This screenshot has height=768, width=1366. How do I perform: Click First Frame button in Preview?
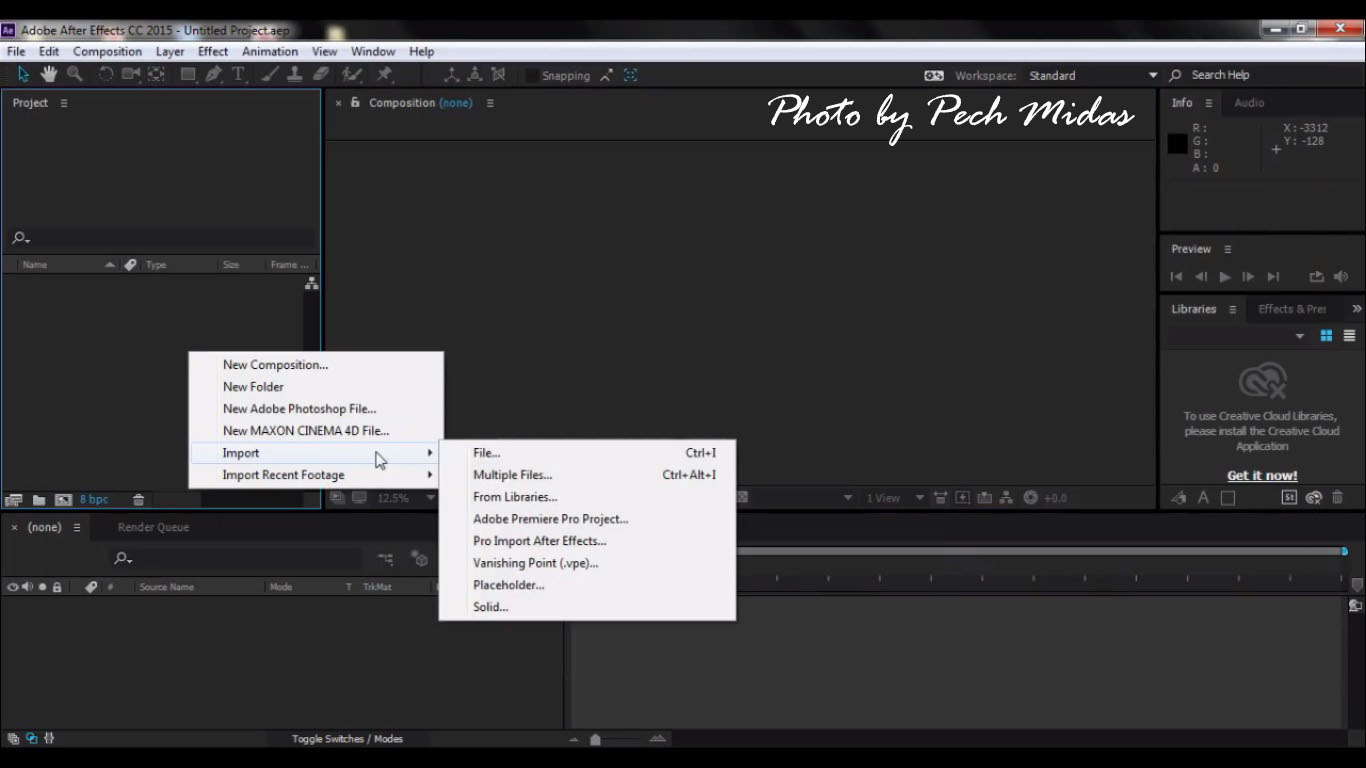coord(1177,277)
